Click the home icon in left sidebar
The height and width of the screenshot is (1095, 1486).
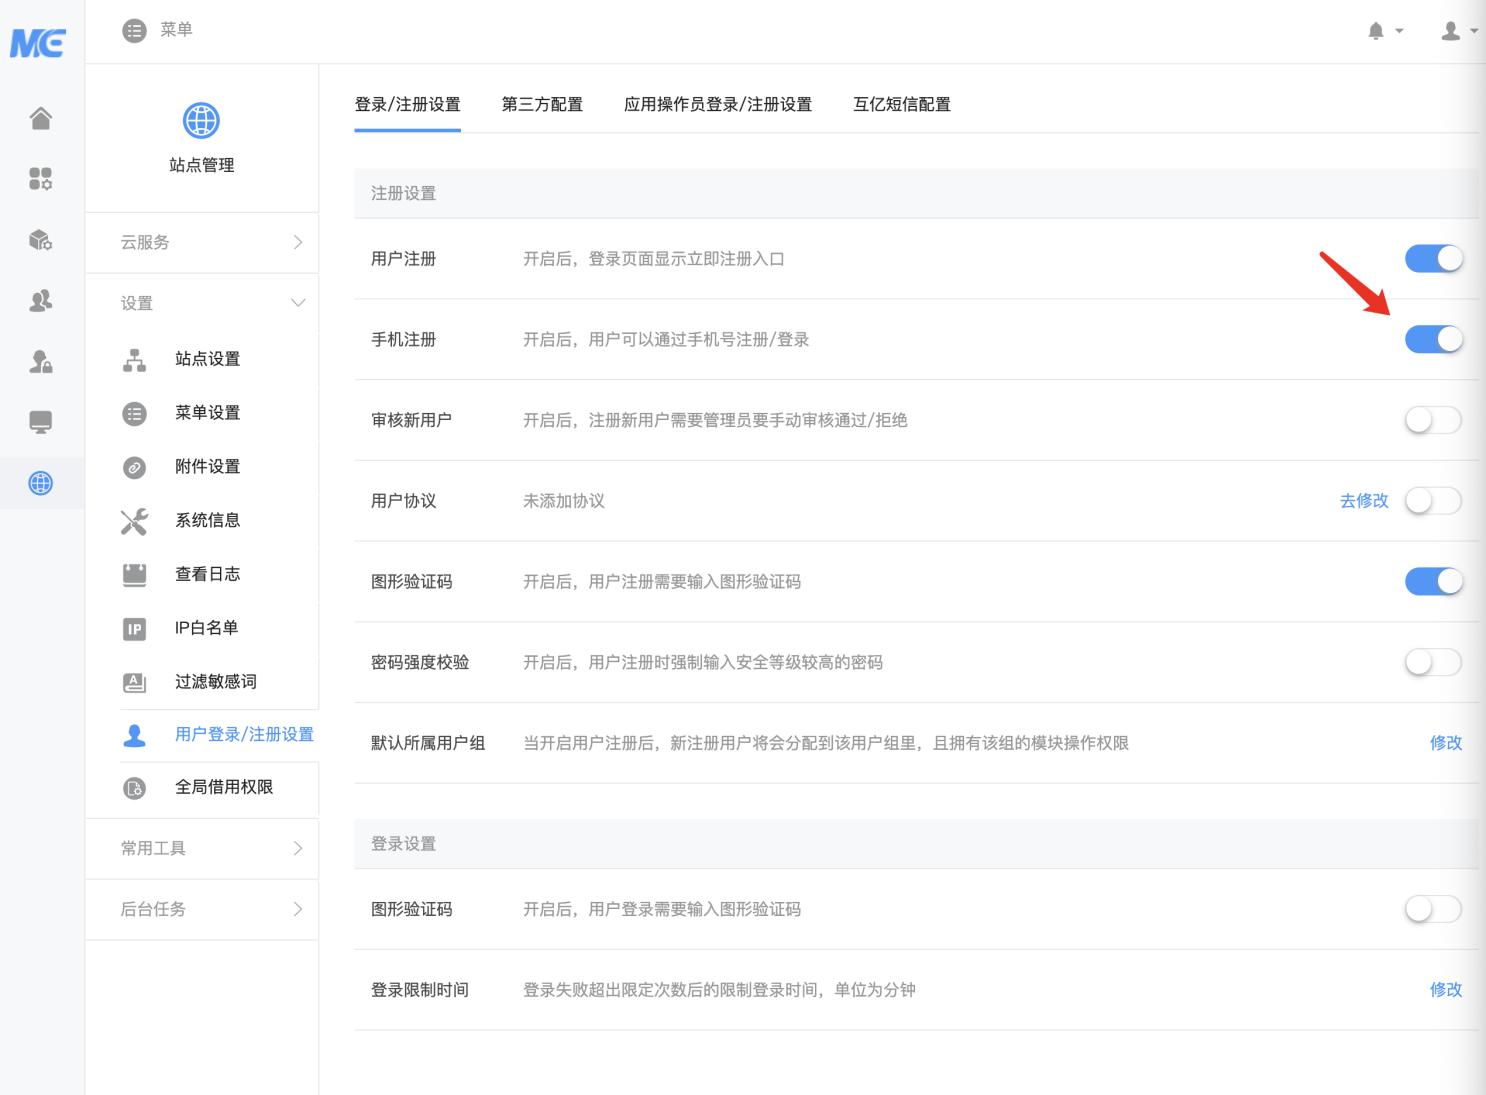point(41,118)
